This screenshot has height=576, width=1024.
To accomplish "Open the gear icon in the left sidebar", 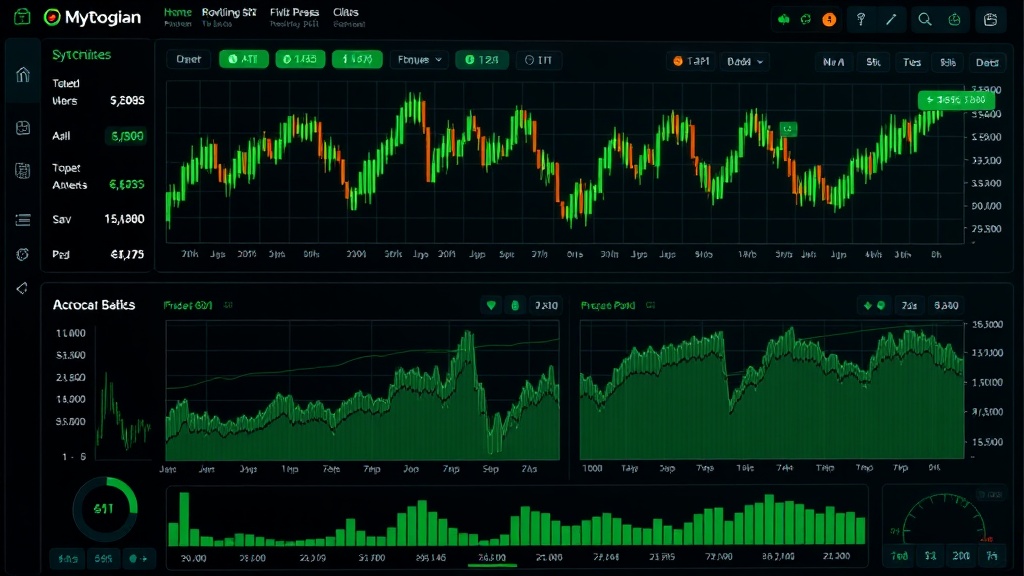I will tap(23, 254).
